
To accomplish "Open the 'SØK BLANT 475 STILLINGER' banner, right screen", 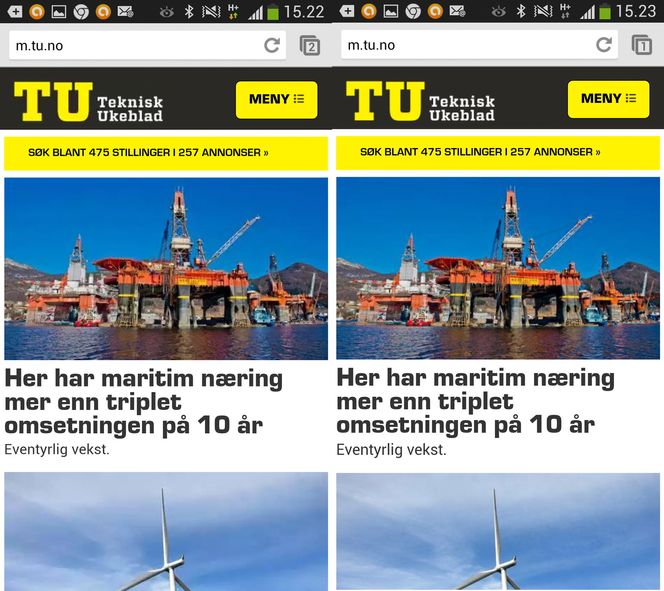I will [498, 152].
